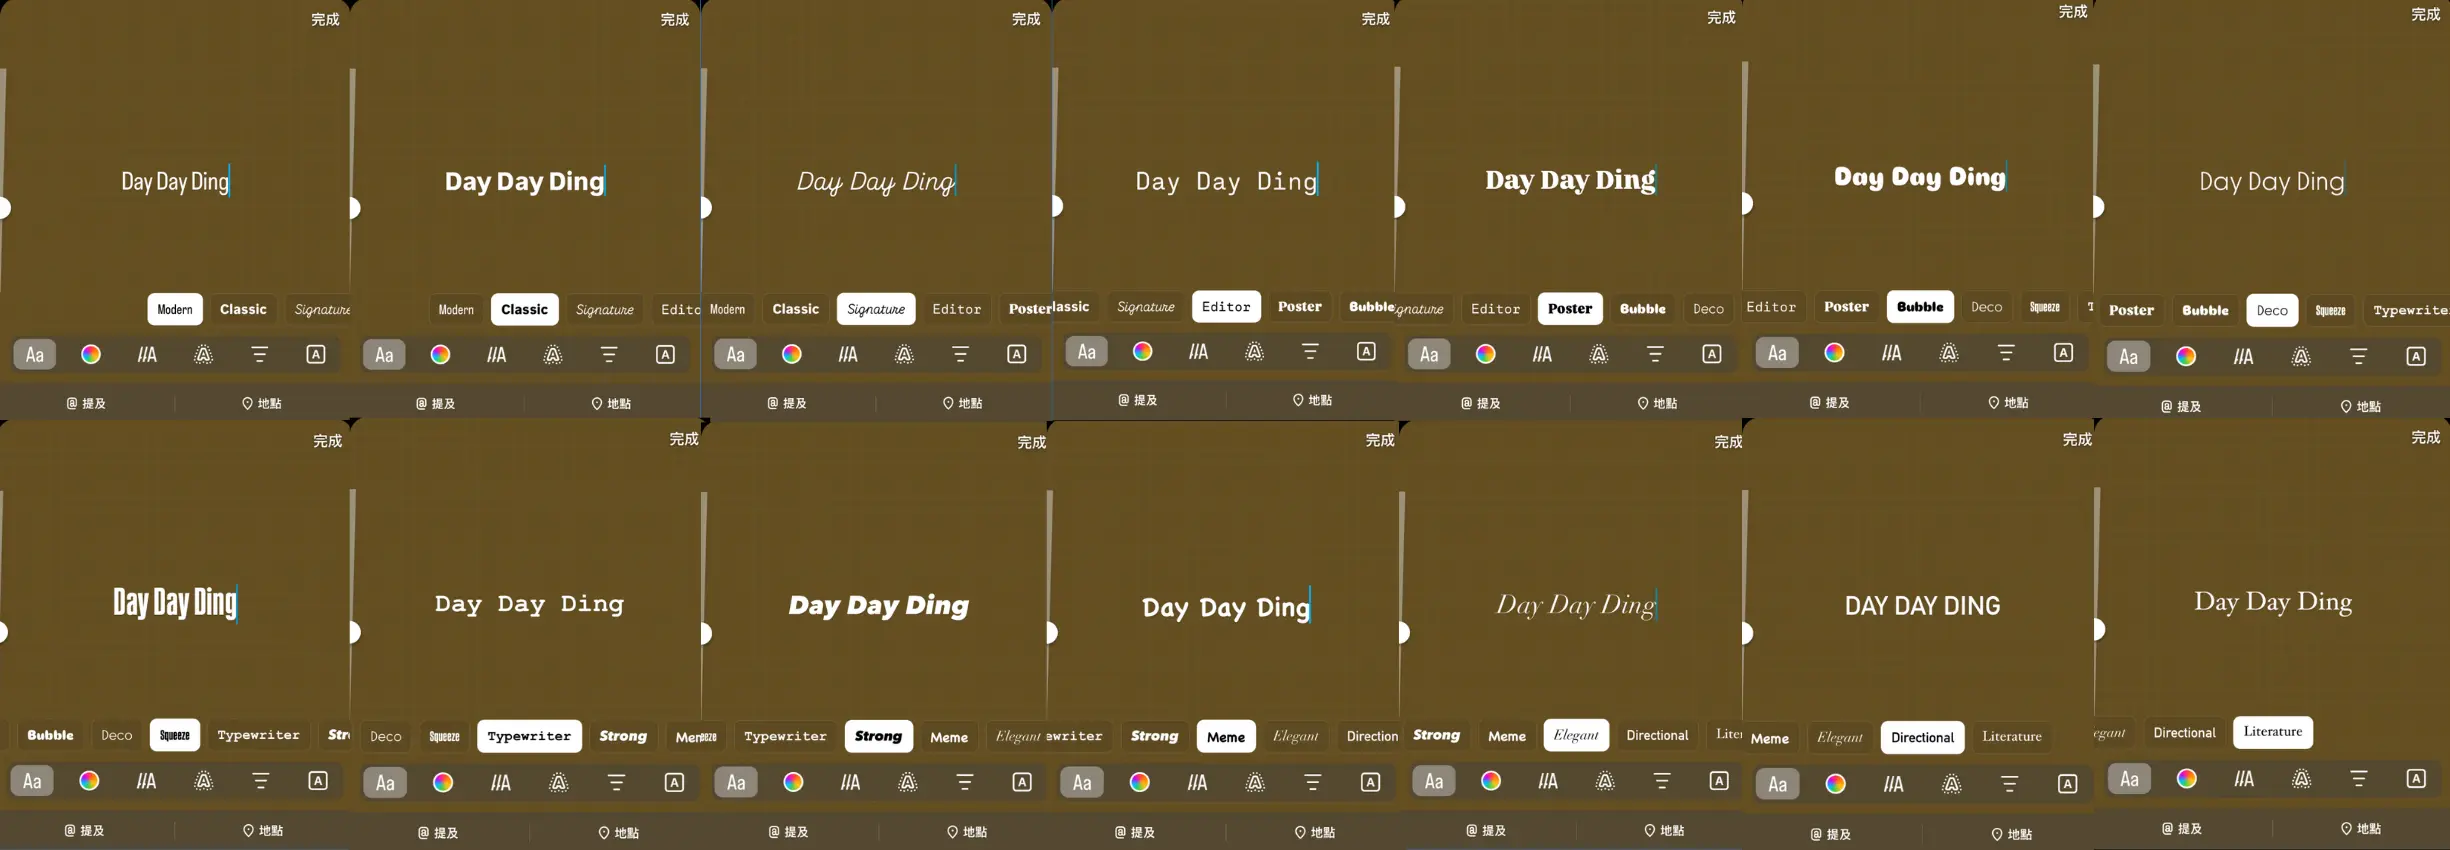This screenshot has height=850, width=2450.
Task: Change text alignment in the Strong-selected screen
Action: click(x=964, y=782)
